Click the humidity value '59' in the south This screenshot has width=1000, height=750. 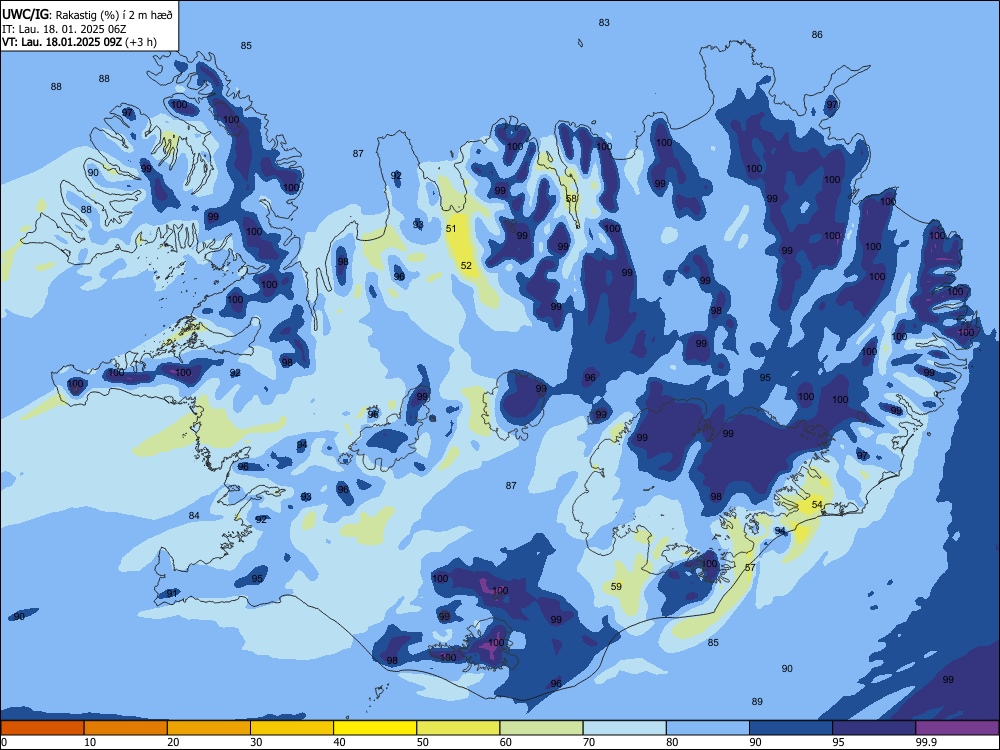click(616, 586)
